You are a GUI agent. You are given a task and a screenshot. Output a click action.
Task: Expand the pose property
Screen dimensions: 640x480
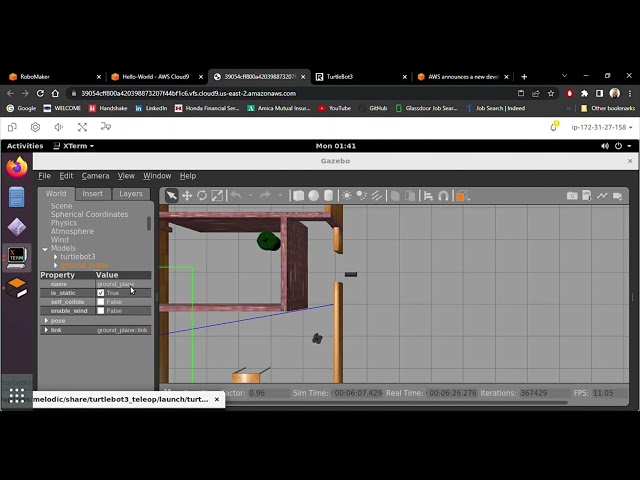46,321
